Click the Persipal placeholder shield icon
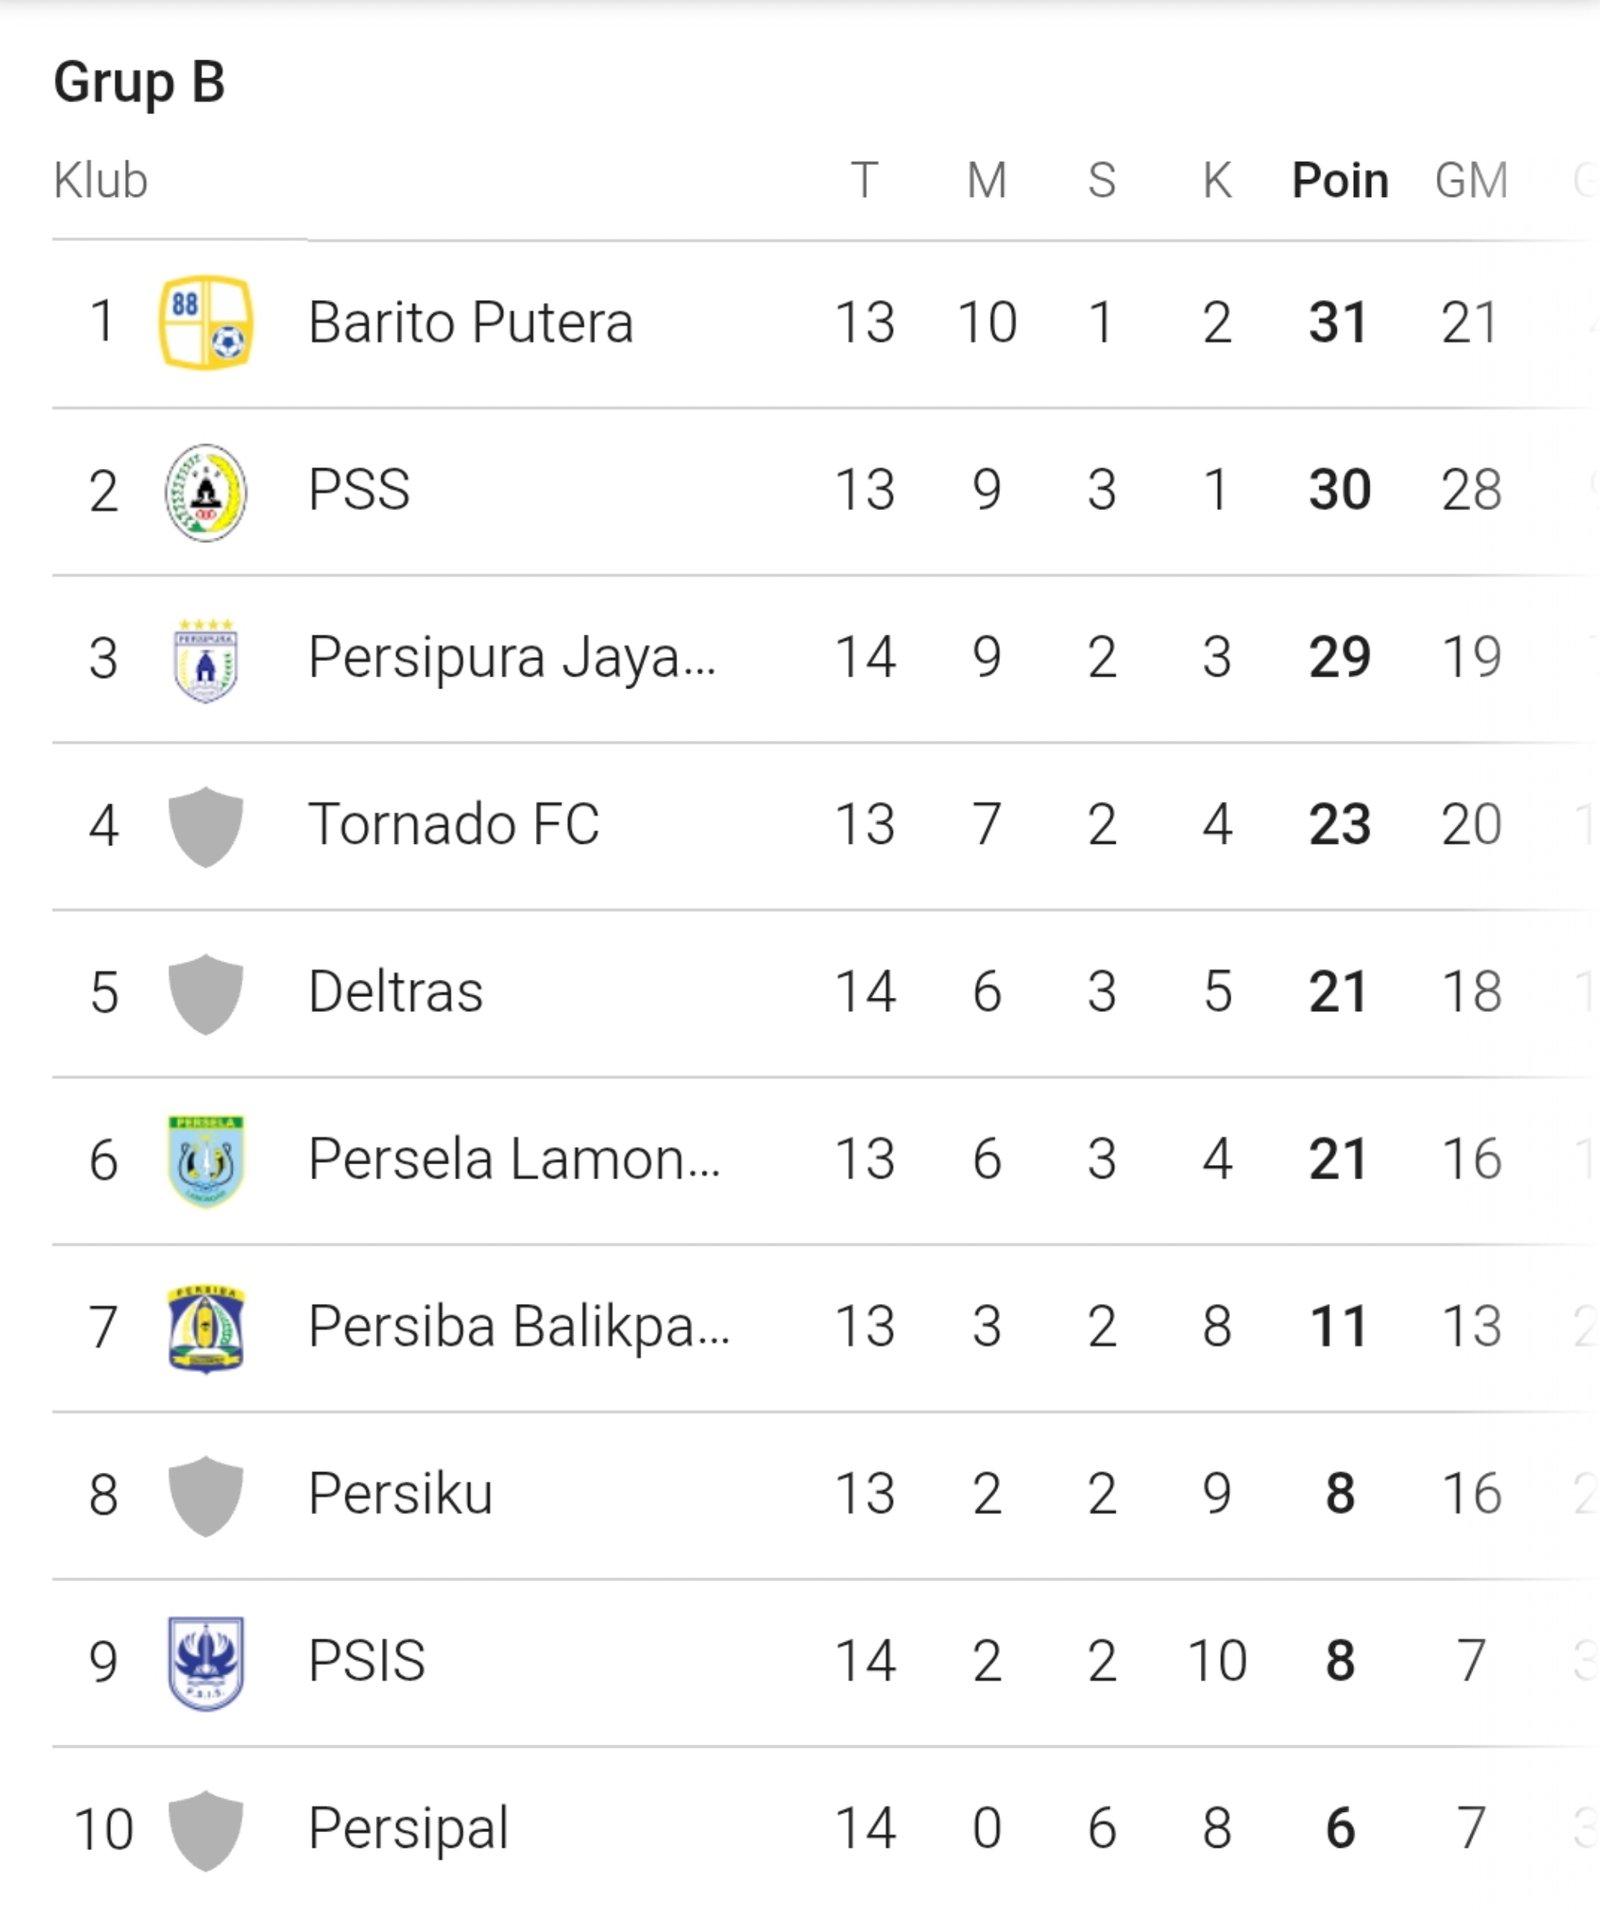The image size is (1600, 1930). (x=206, y=1830)
